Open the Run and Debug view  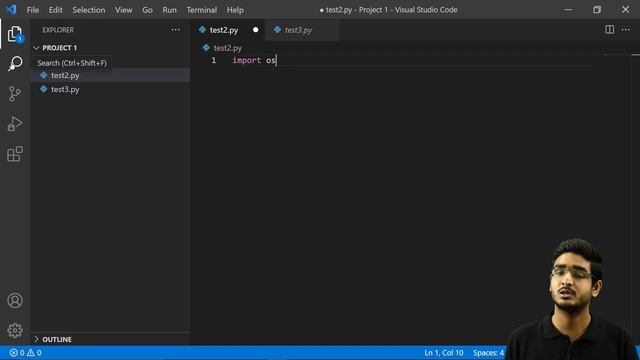click(15, 124)
